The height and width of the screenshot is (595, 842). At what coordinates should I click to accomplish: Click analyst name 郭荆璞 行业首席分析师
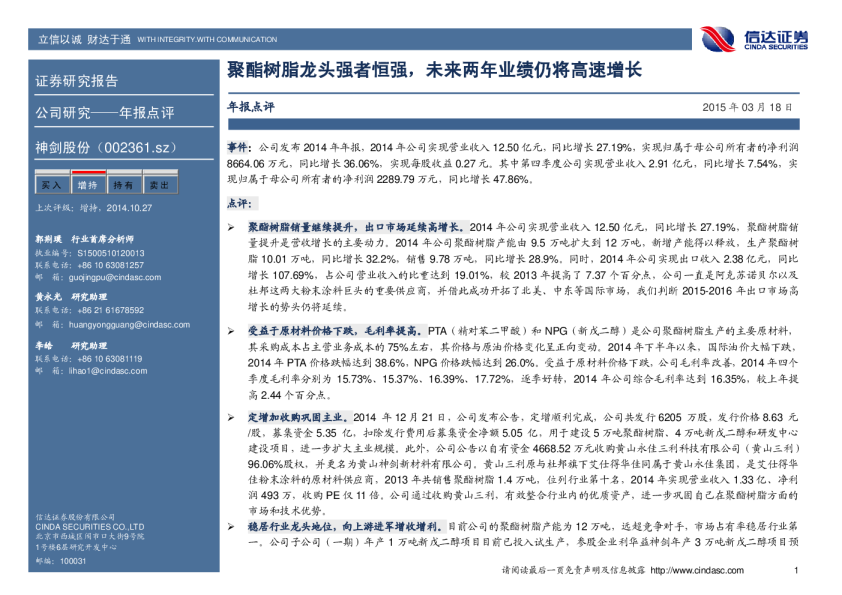[85, 239]
